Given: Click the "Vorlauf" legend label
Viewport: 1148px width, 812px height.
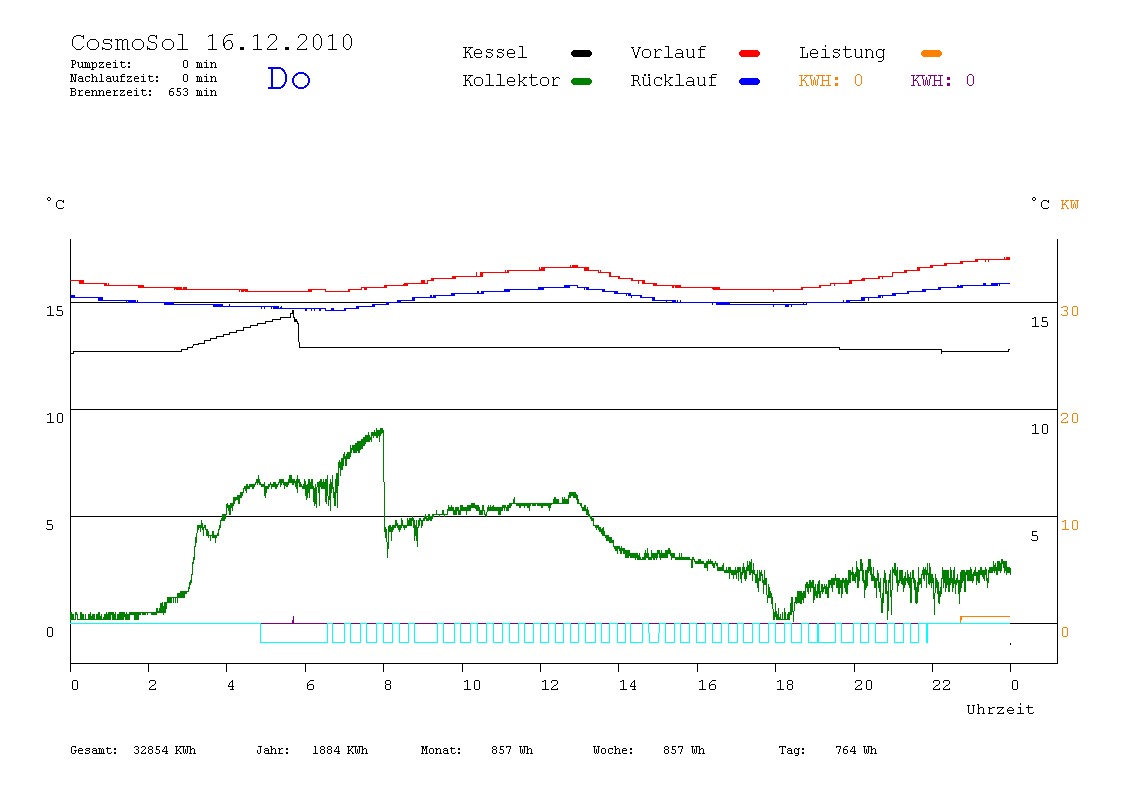Looking at the screenshot, I should click(x=668, y=53).
